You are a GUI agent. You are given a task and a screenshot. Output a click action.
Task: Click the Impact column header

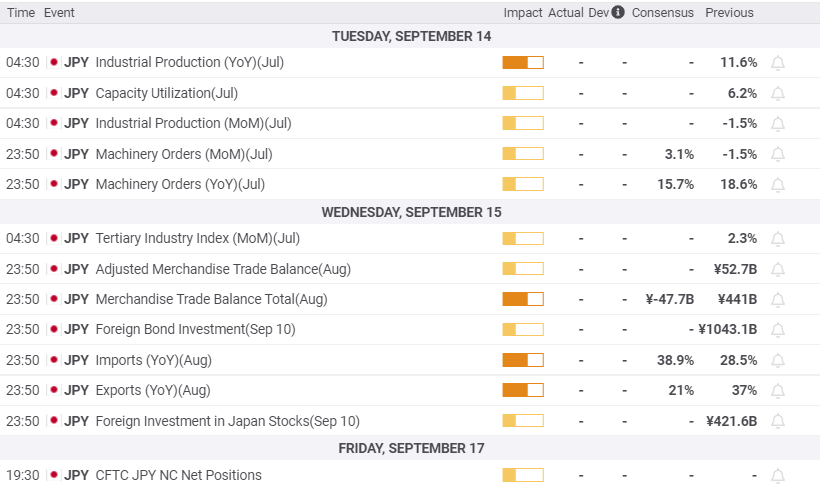tap(522, 13)
